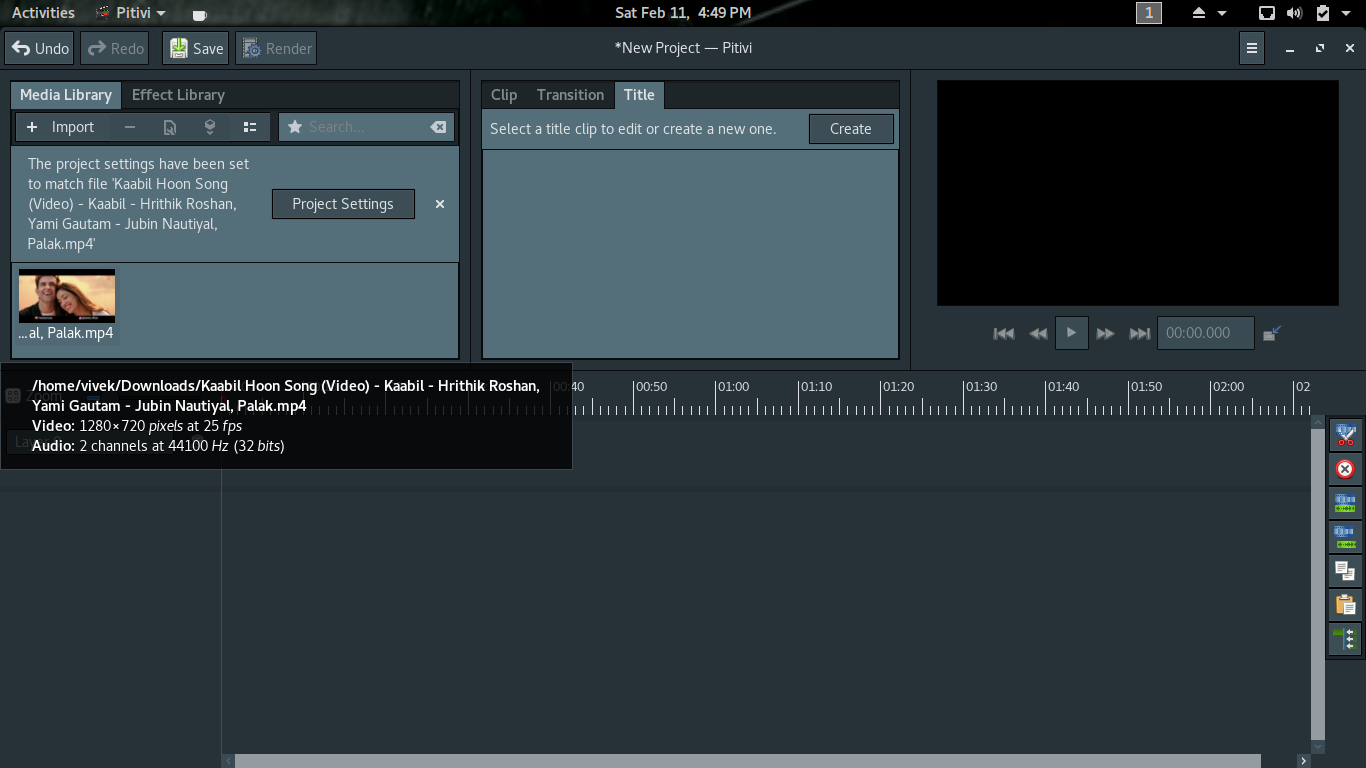The height and width of the screenshot is (768, 1366).
Task: Select the Media Library tab
Action: click(x=66, y=95)
